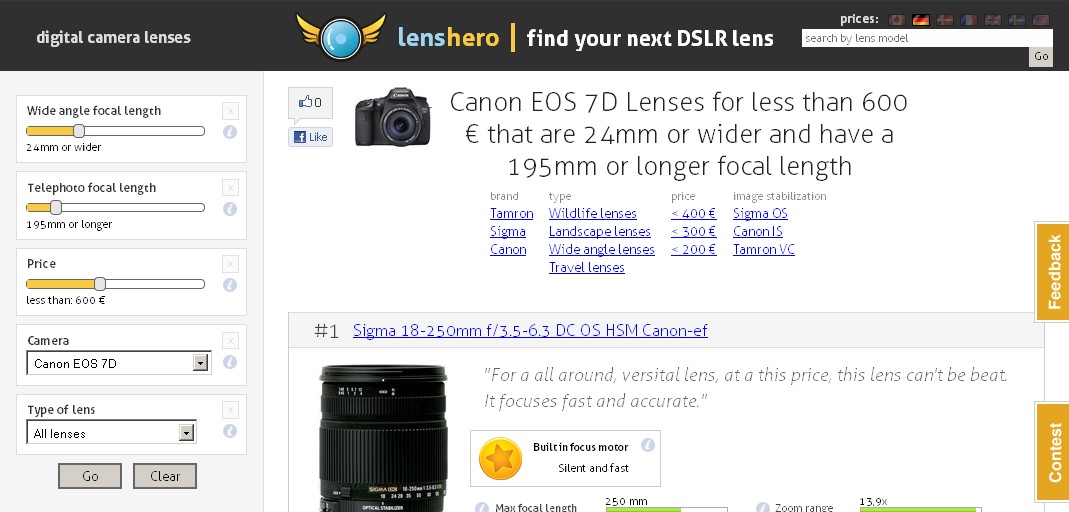1069x512 pixels.
Task: Open the Contest side tab
Action: [1053, 451]
